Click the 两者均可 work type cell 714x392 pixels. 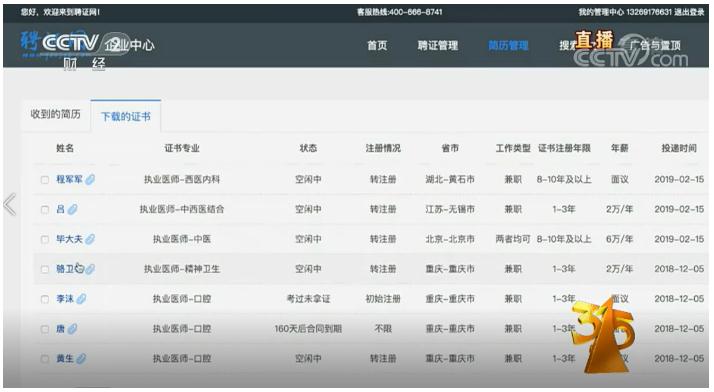coord(513,239)
